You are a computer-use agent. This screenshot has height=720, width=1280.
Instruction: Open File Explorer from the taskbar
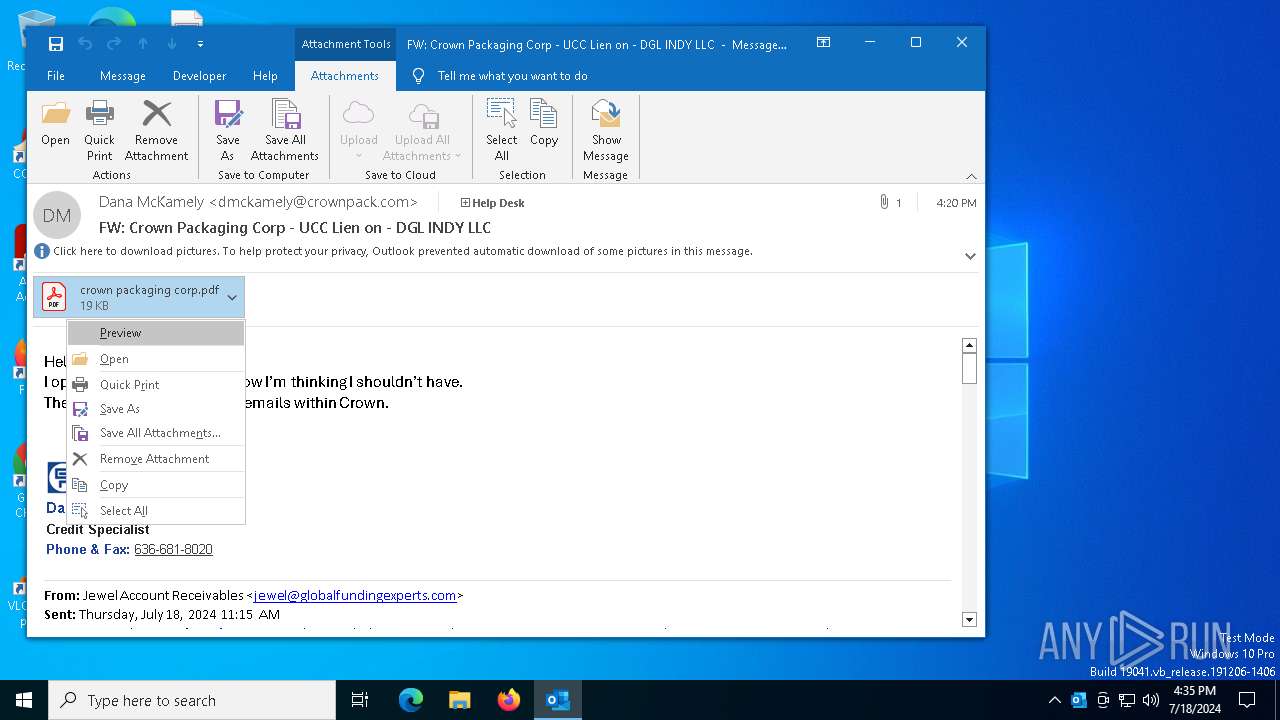coord(460,700)
